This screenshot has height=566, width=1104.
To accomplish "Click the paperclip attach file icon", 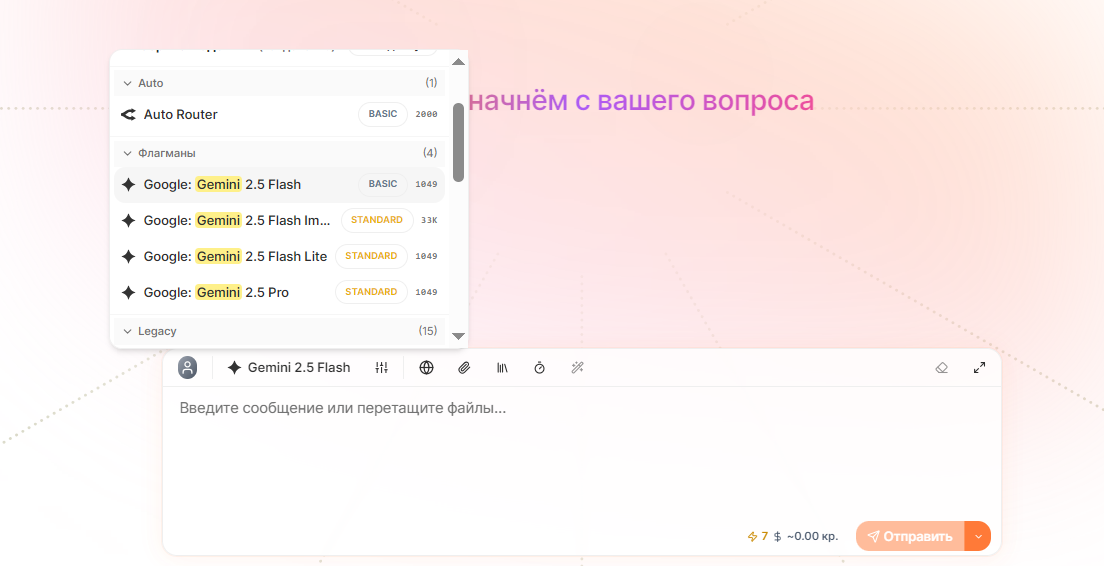I will tap(464, 367).
